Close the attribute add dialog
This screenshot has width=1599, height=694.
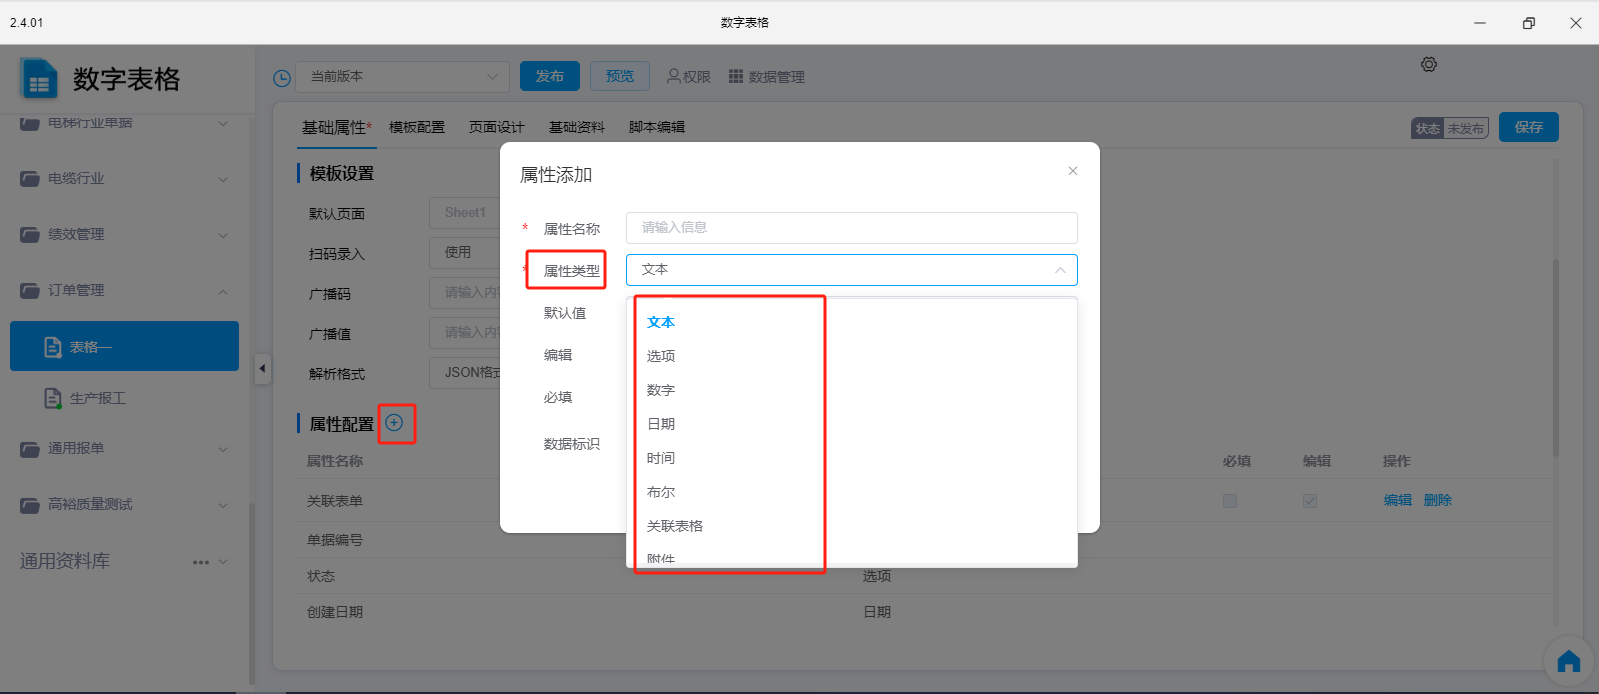click(1072, 171)
